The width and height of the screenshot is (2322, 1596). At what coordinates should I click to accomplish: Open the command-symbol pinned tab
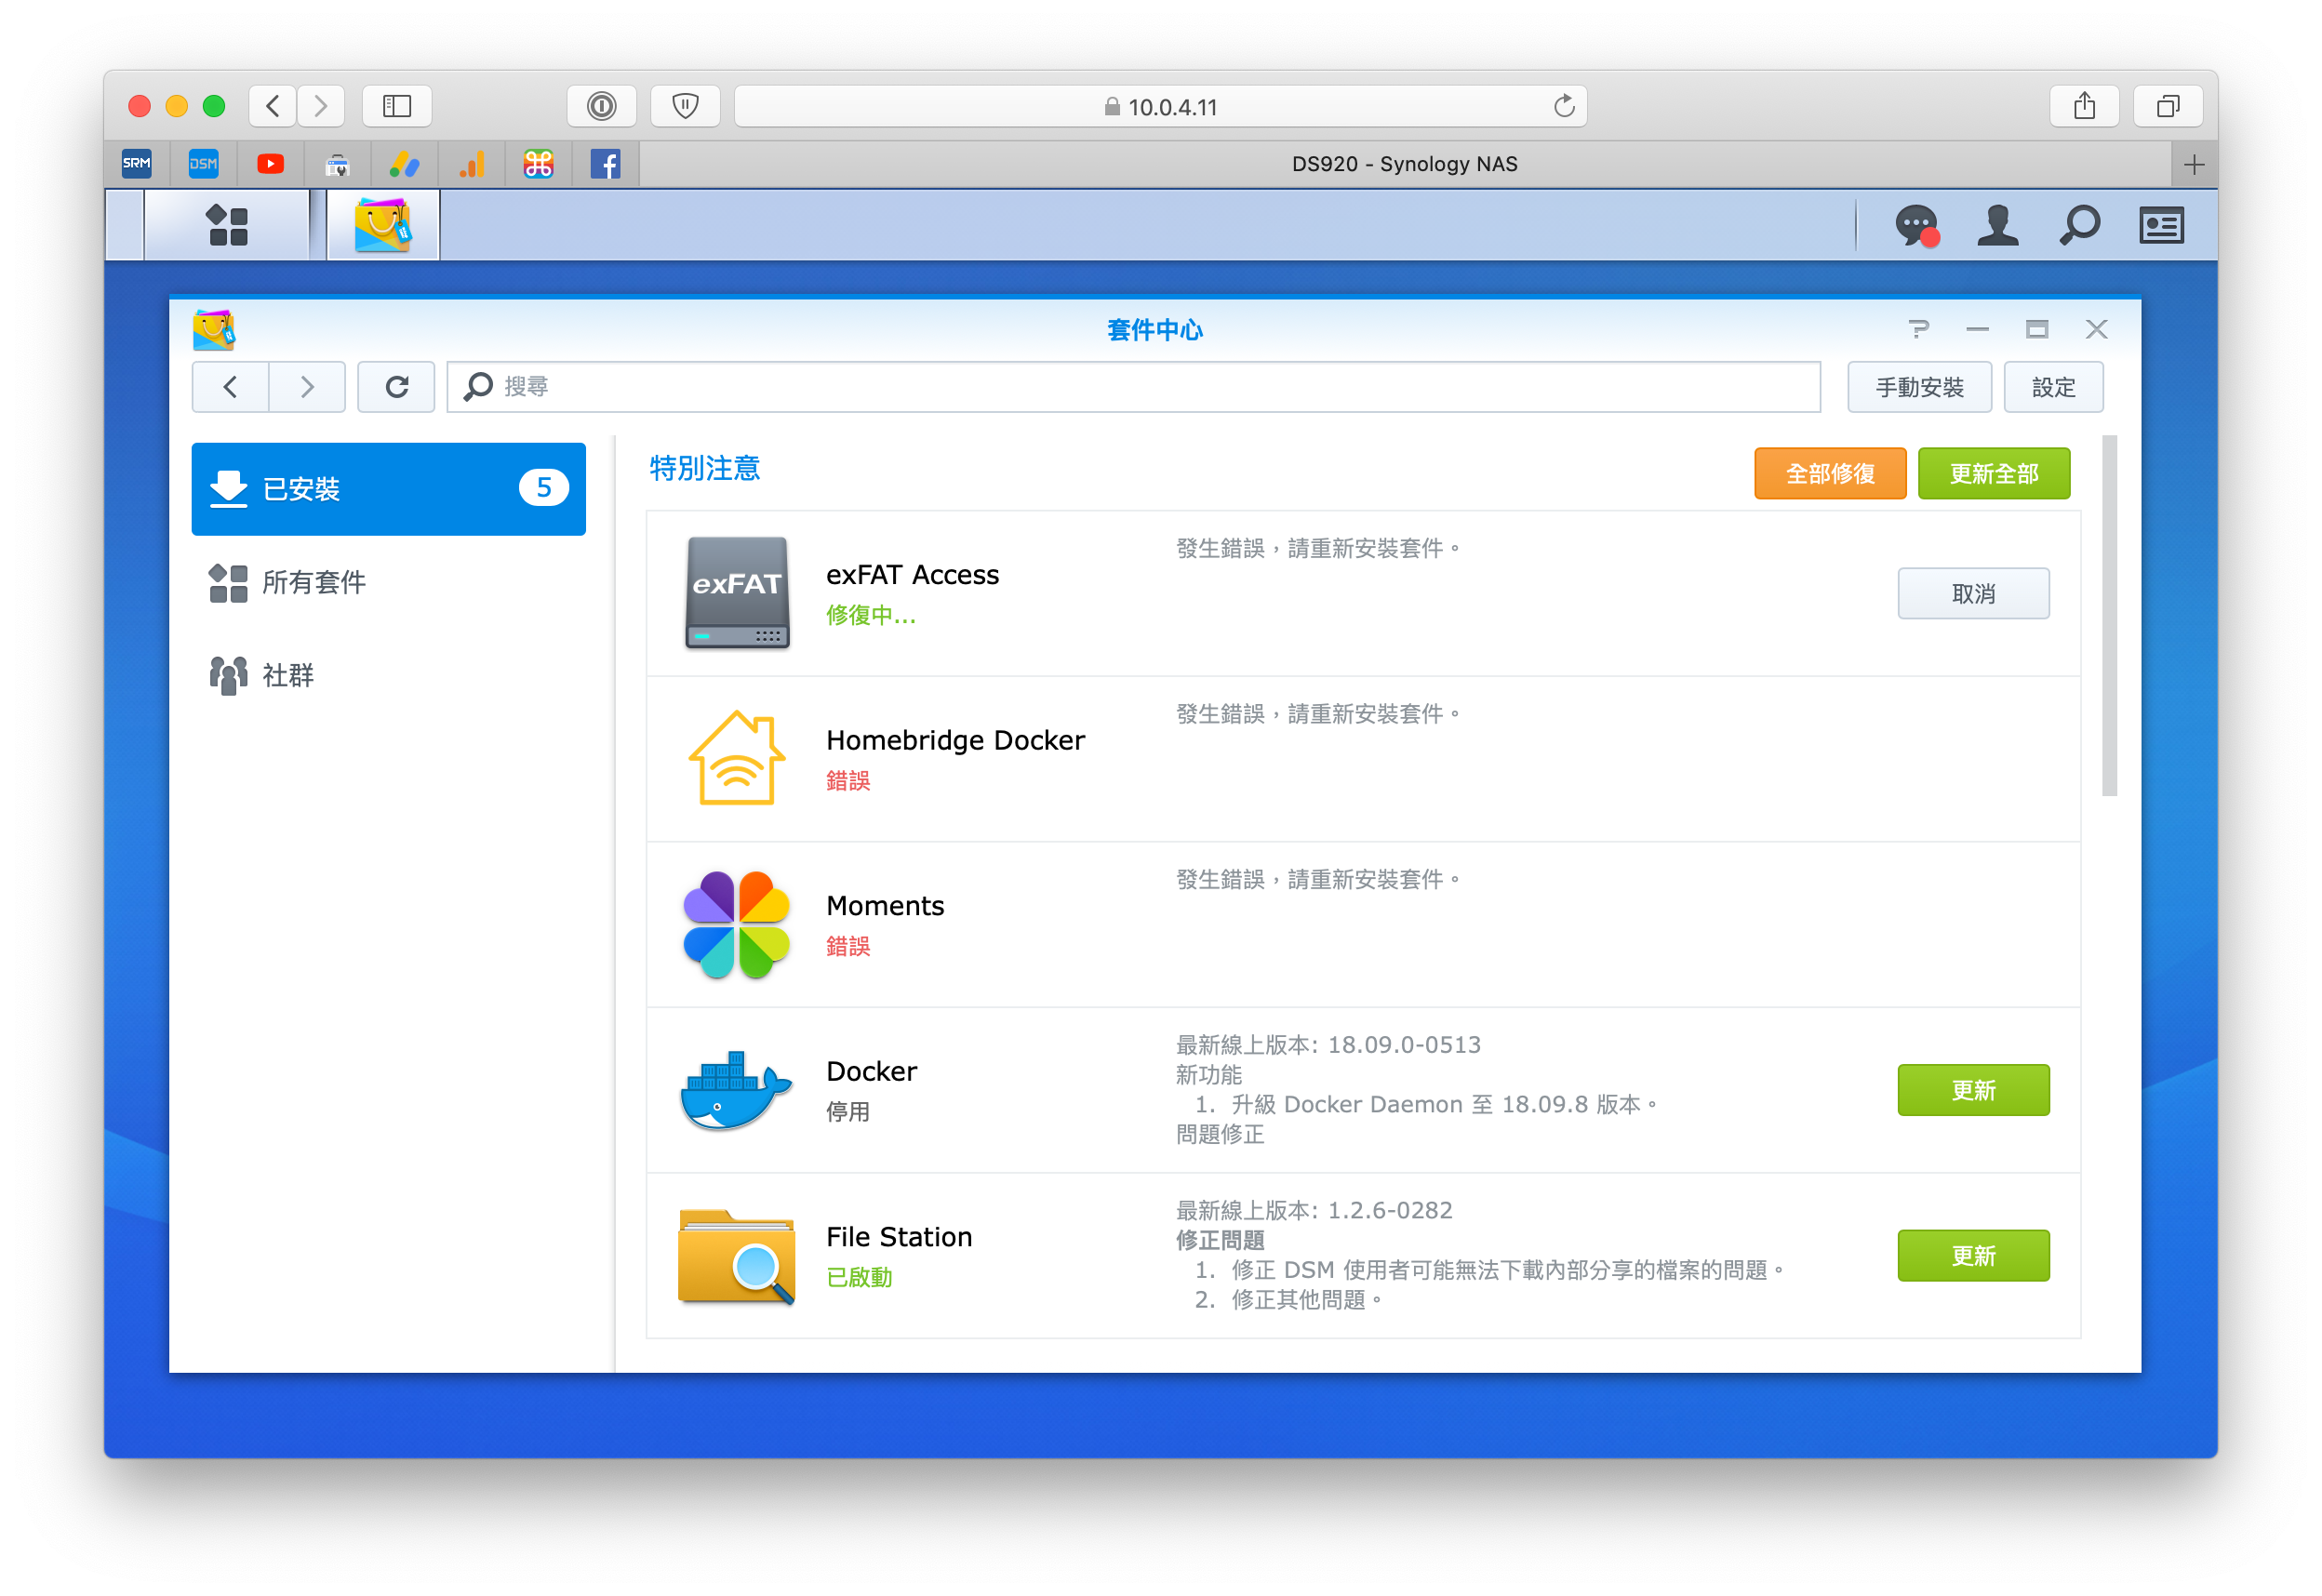[538, 163]
